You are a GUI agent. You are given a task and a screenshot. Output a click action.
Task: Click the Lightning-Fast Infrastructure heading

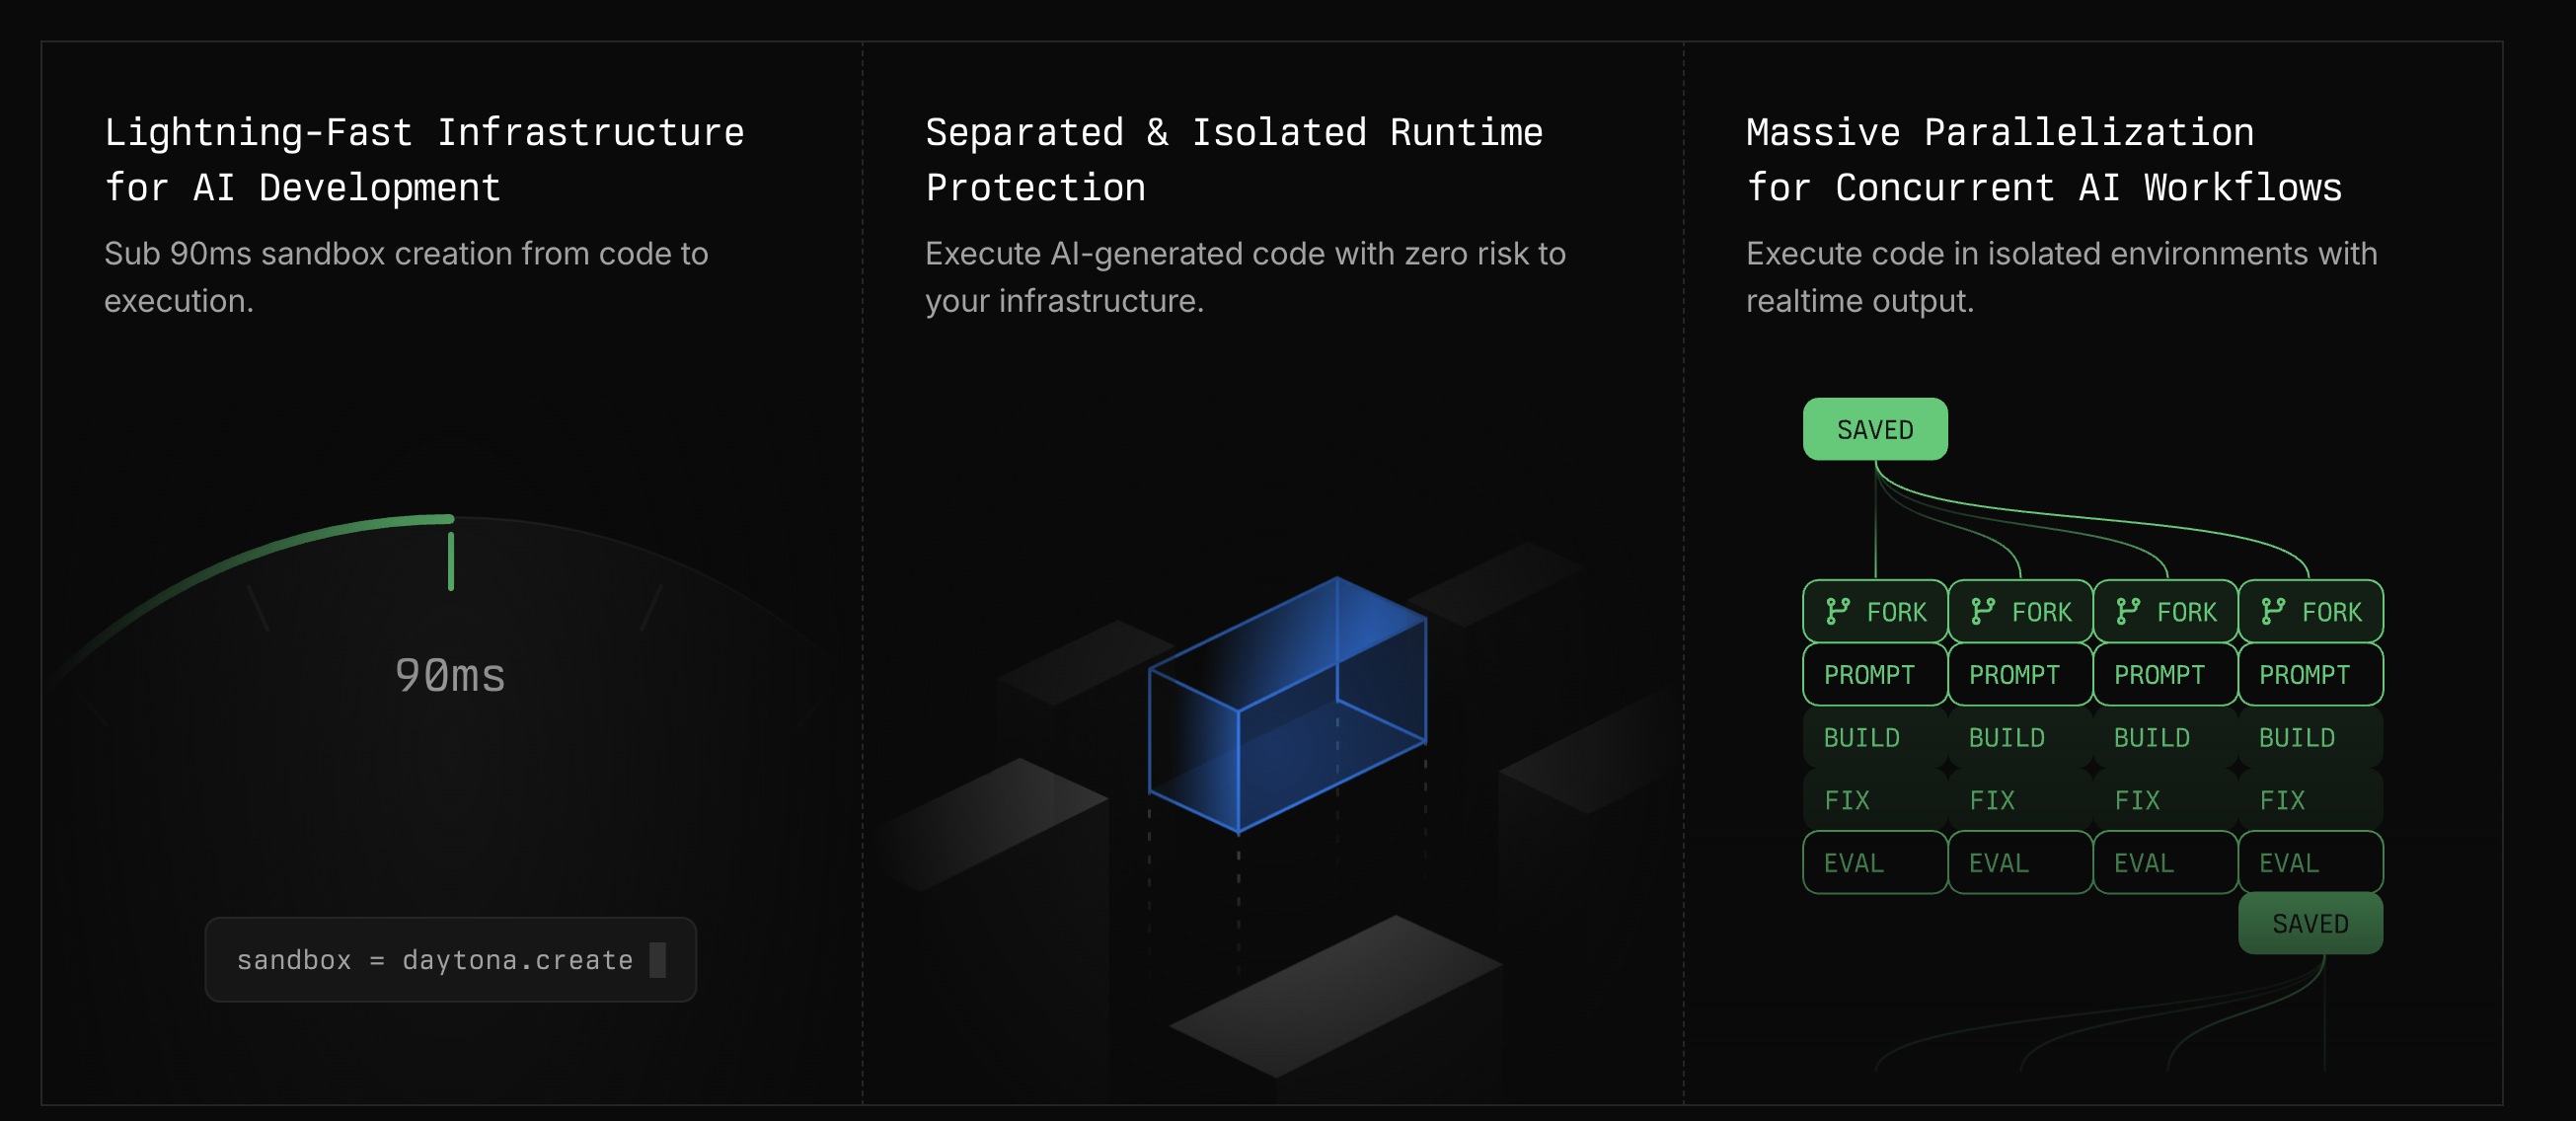424,160
